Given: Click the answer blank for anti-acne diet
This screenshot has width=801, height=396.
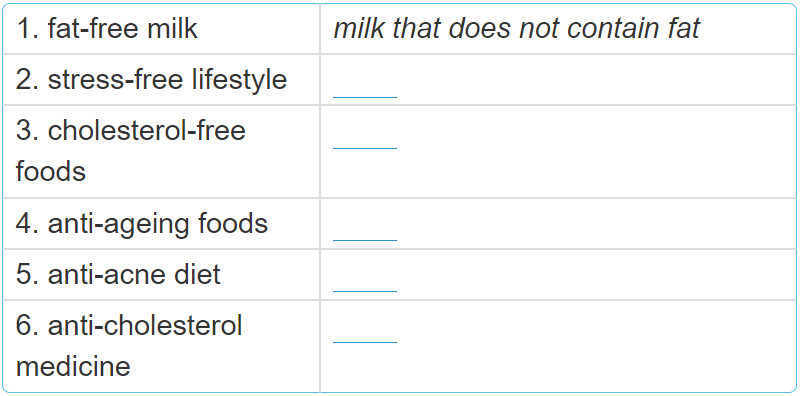Looking at the screenshot, I should (365, 281).
